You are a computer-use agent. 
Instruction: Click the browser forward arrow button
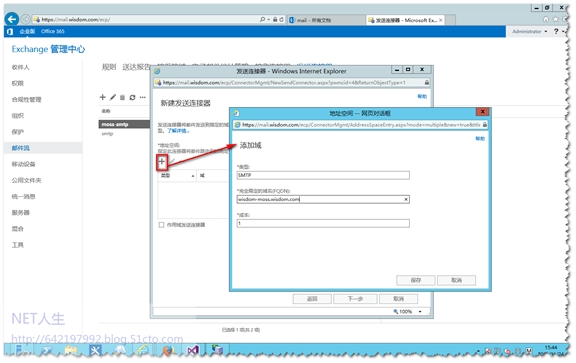point(26,19)
